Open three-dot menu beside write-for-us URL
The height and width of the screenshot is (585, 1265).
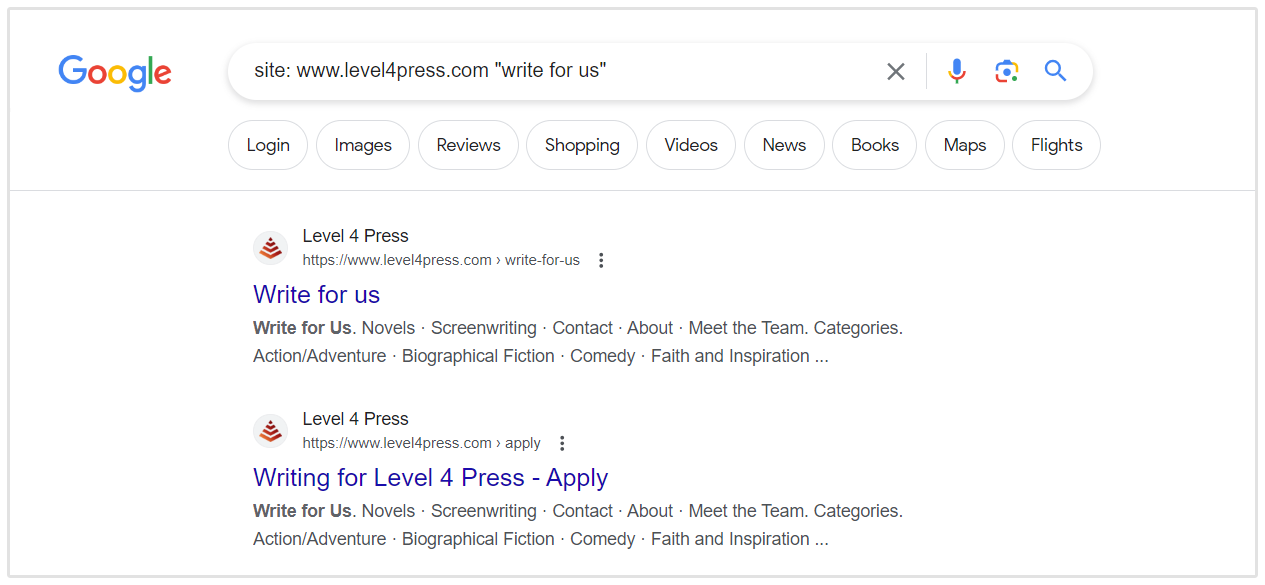click(x=601, y=260)
